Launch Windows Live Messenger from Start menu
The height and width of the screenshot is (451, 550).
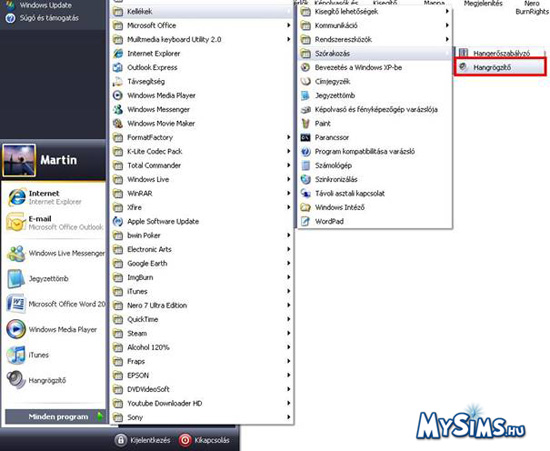pyautogui.click(x=54, y=253)
